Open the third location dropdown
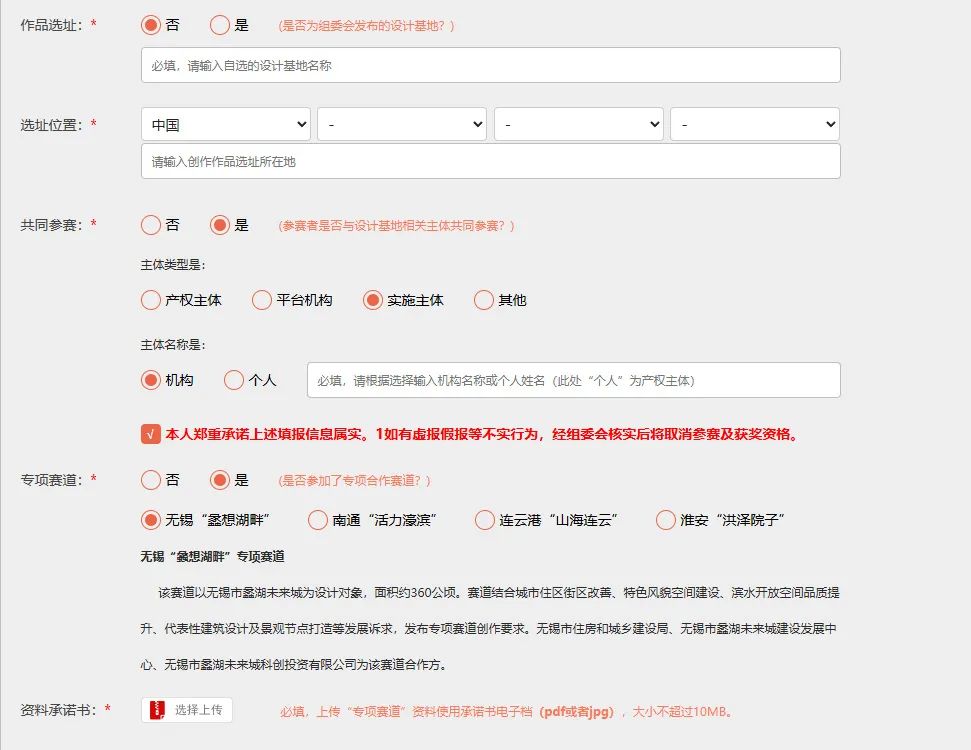The image size is (971, 750). coord(579,124)
